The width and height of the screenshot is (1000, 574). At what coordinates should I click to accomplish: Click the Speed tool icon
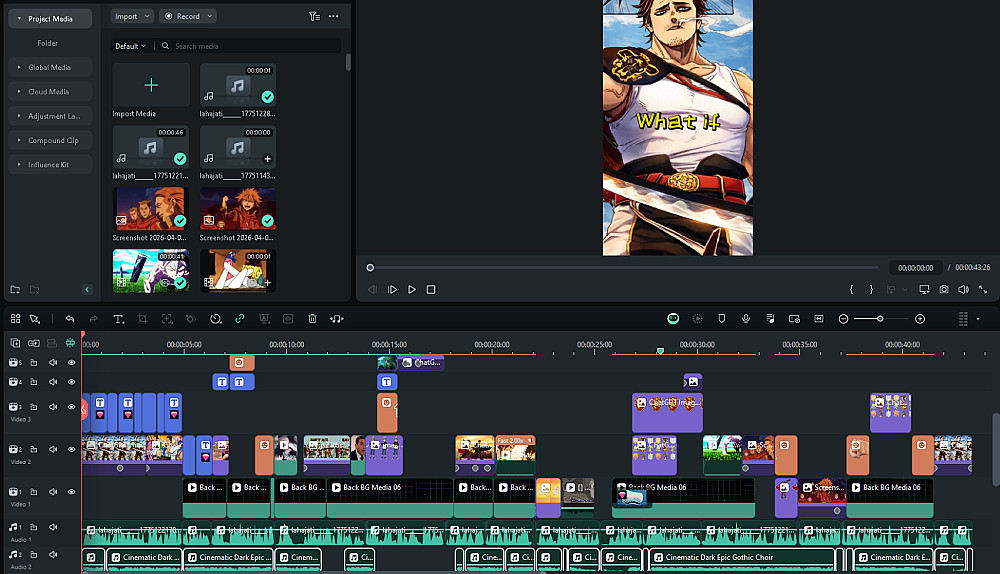pos(215,319)
